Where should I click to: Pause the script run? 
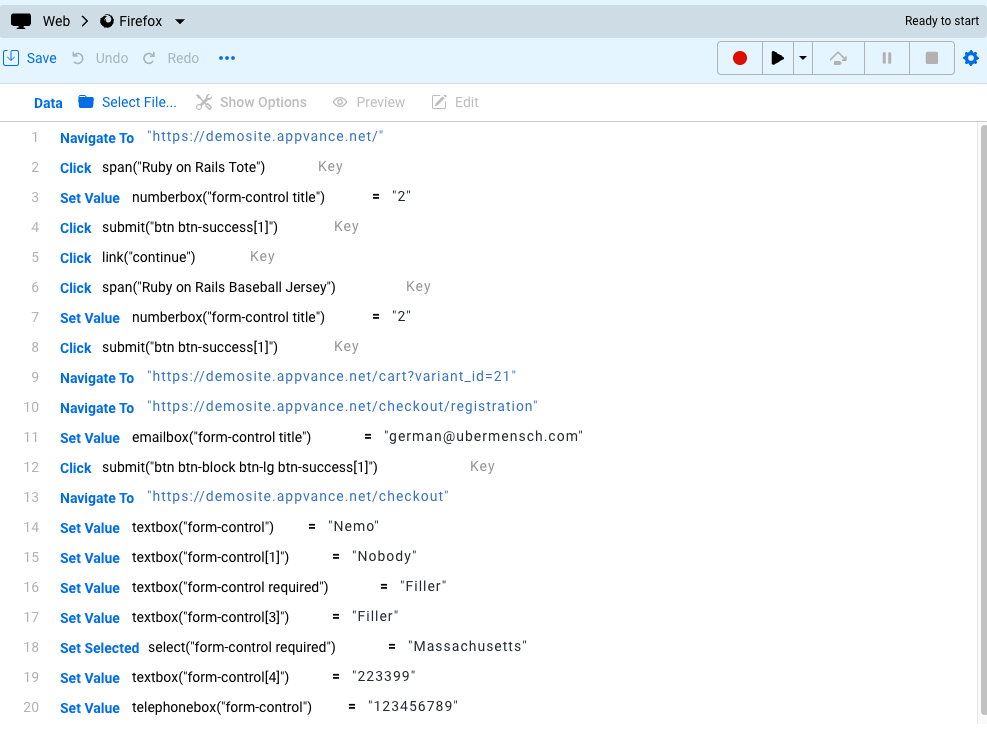(x=886, y=58)
